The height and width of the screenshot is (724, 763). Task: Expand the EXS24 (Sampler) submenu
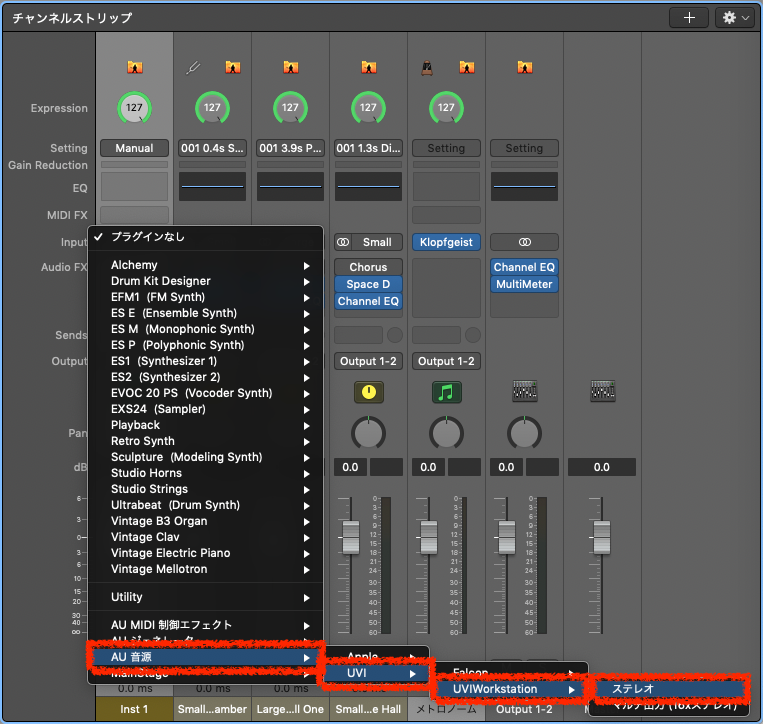[205, 409]
